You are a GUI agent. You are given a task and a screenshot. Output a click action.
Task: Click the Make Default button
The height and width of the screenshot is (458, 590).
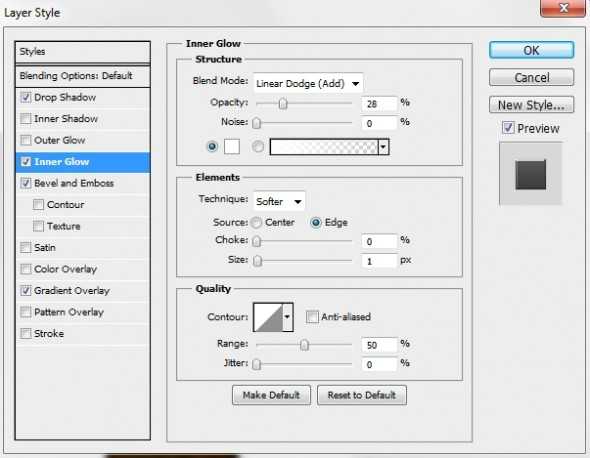pos(271,395)
